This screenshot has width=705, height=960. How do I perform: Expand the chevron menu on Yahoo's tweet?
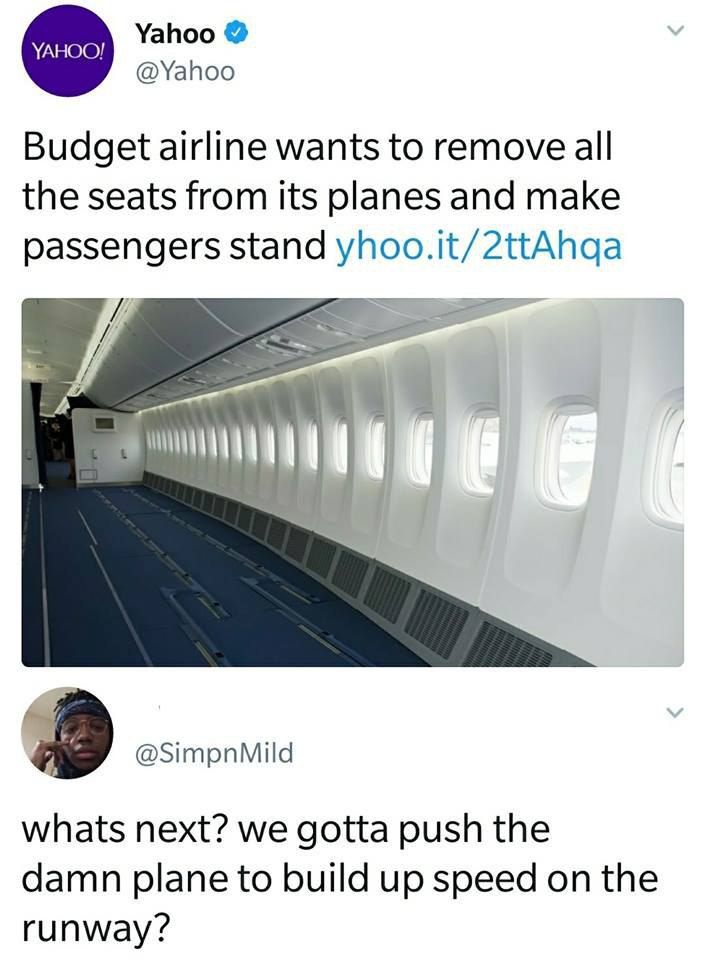(674, 30)
